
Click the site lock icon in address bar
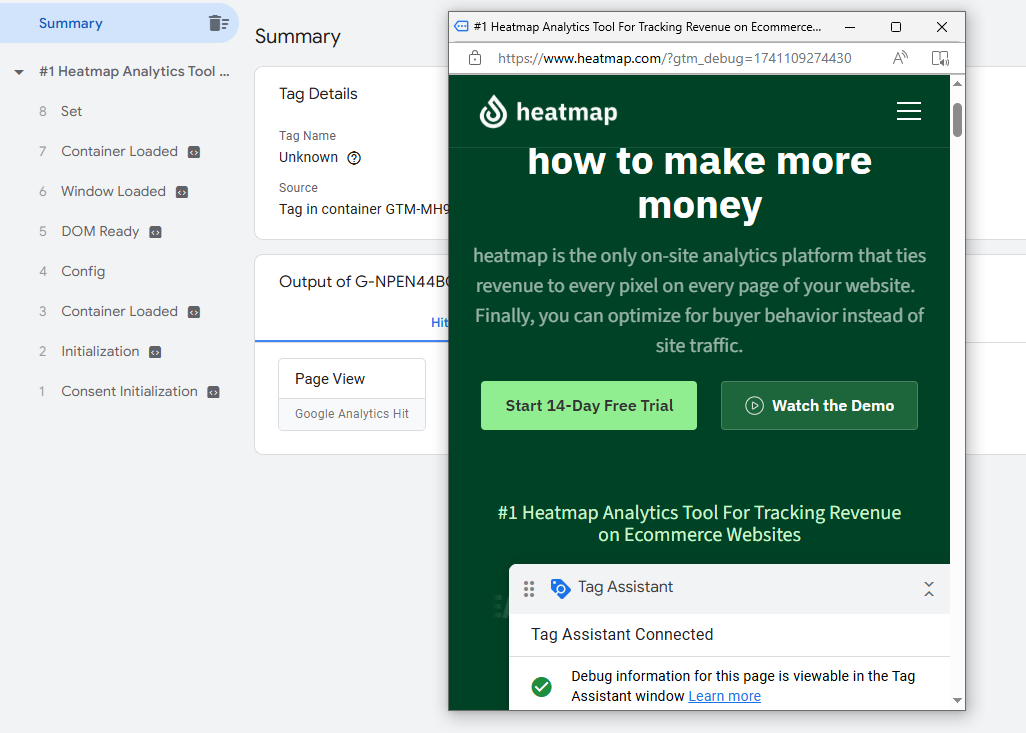tap(475, 58)
